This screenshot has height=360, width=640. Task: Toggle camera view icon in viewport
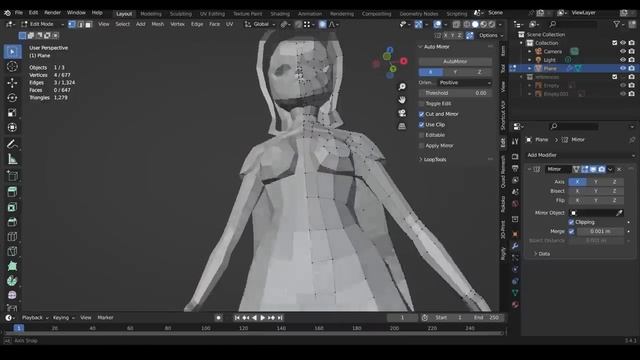pyautogui.click(x=402, y=113)
